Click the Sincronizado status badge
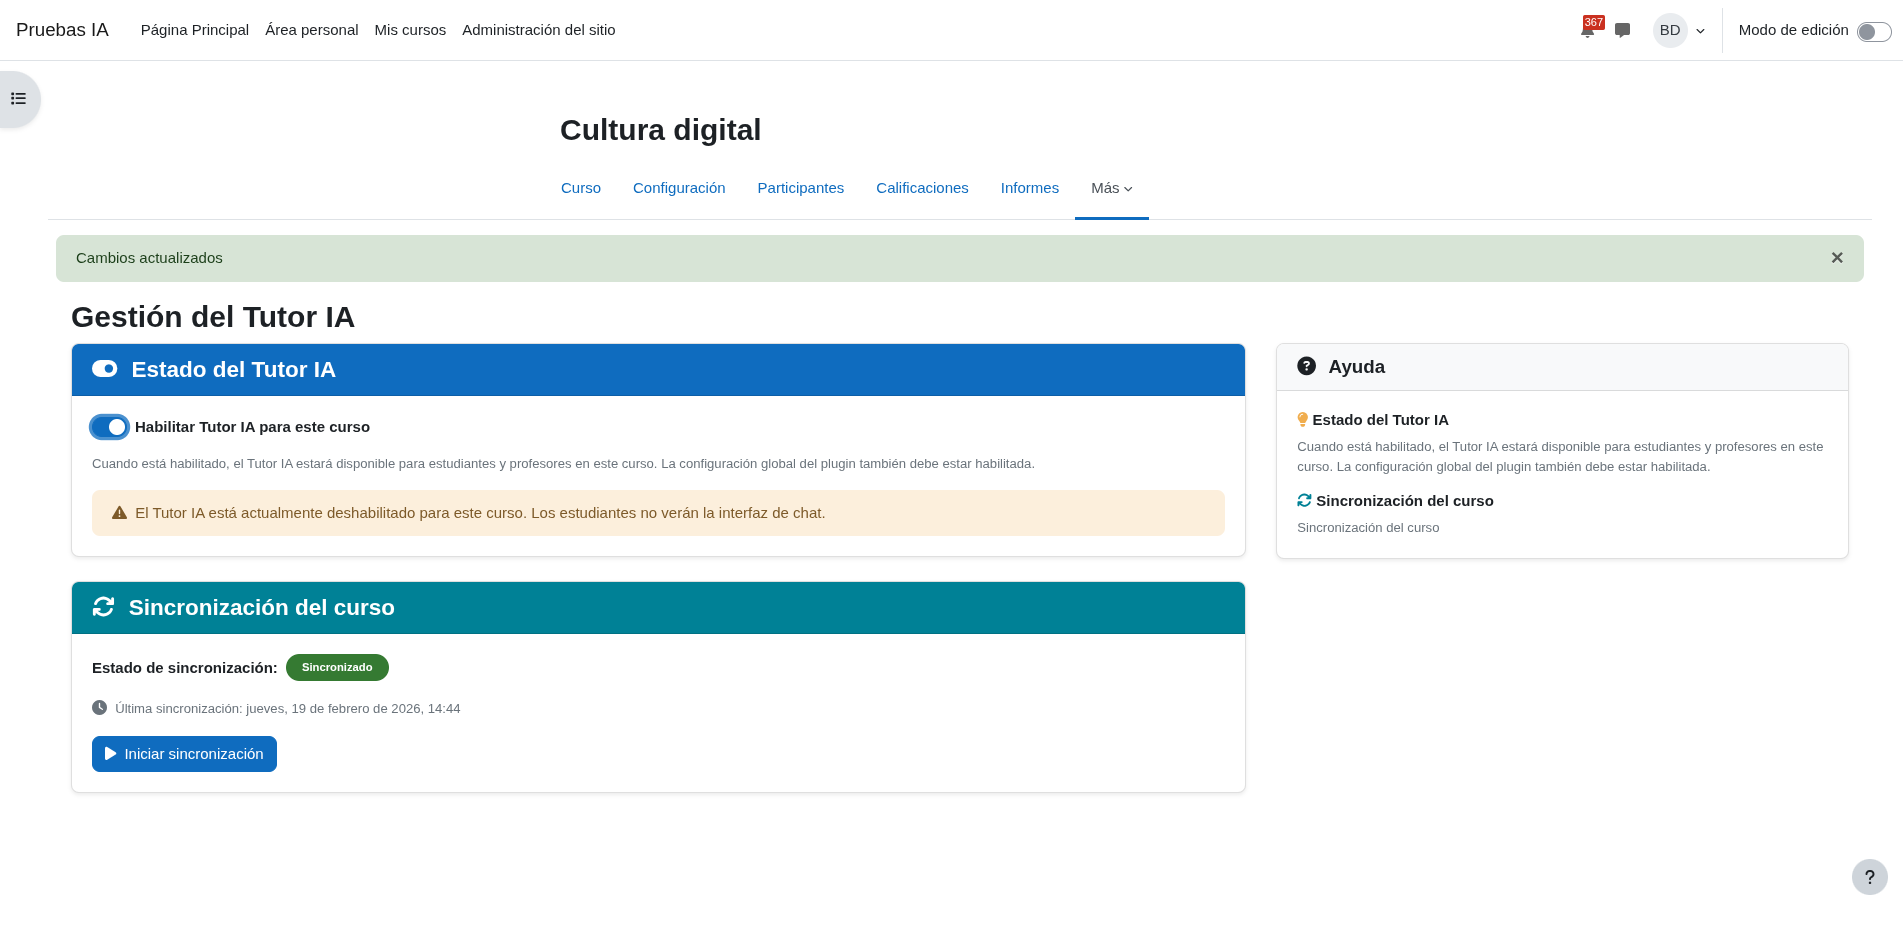This screenshot has height=927, width=1903. pyautogui.click(x=337, y=667)
